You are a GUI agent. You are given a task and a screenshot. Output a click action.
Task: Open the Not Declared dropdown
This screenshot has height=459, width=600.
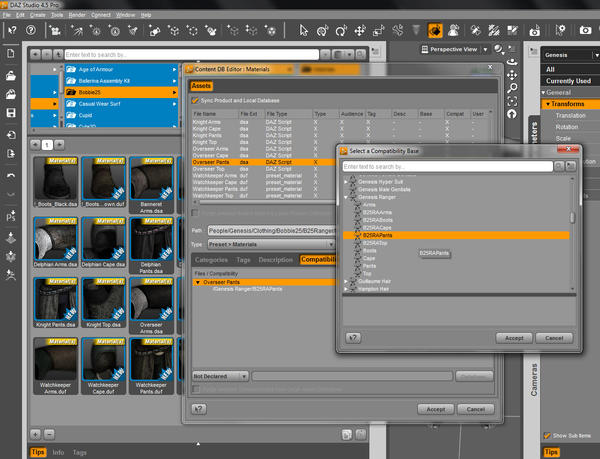(x=220, y=376)
